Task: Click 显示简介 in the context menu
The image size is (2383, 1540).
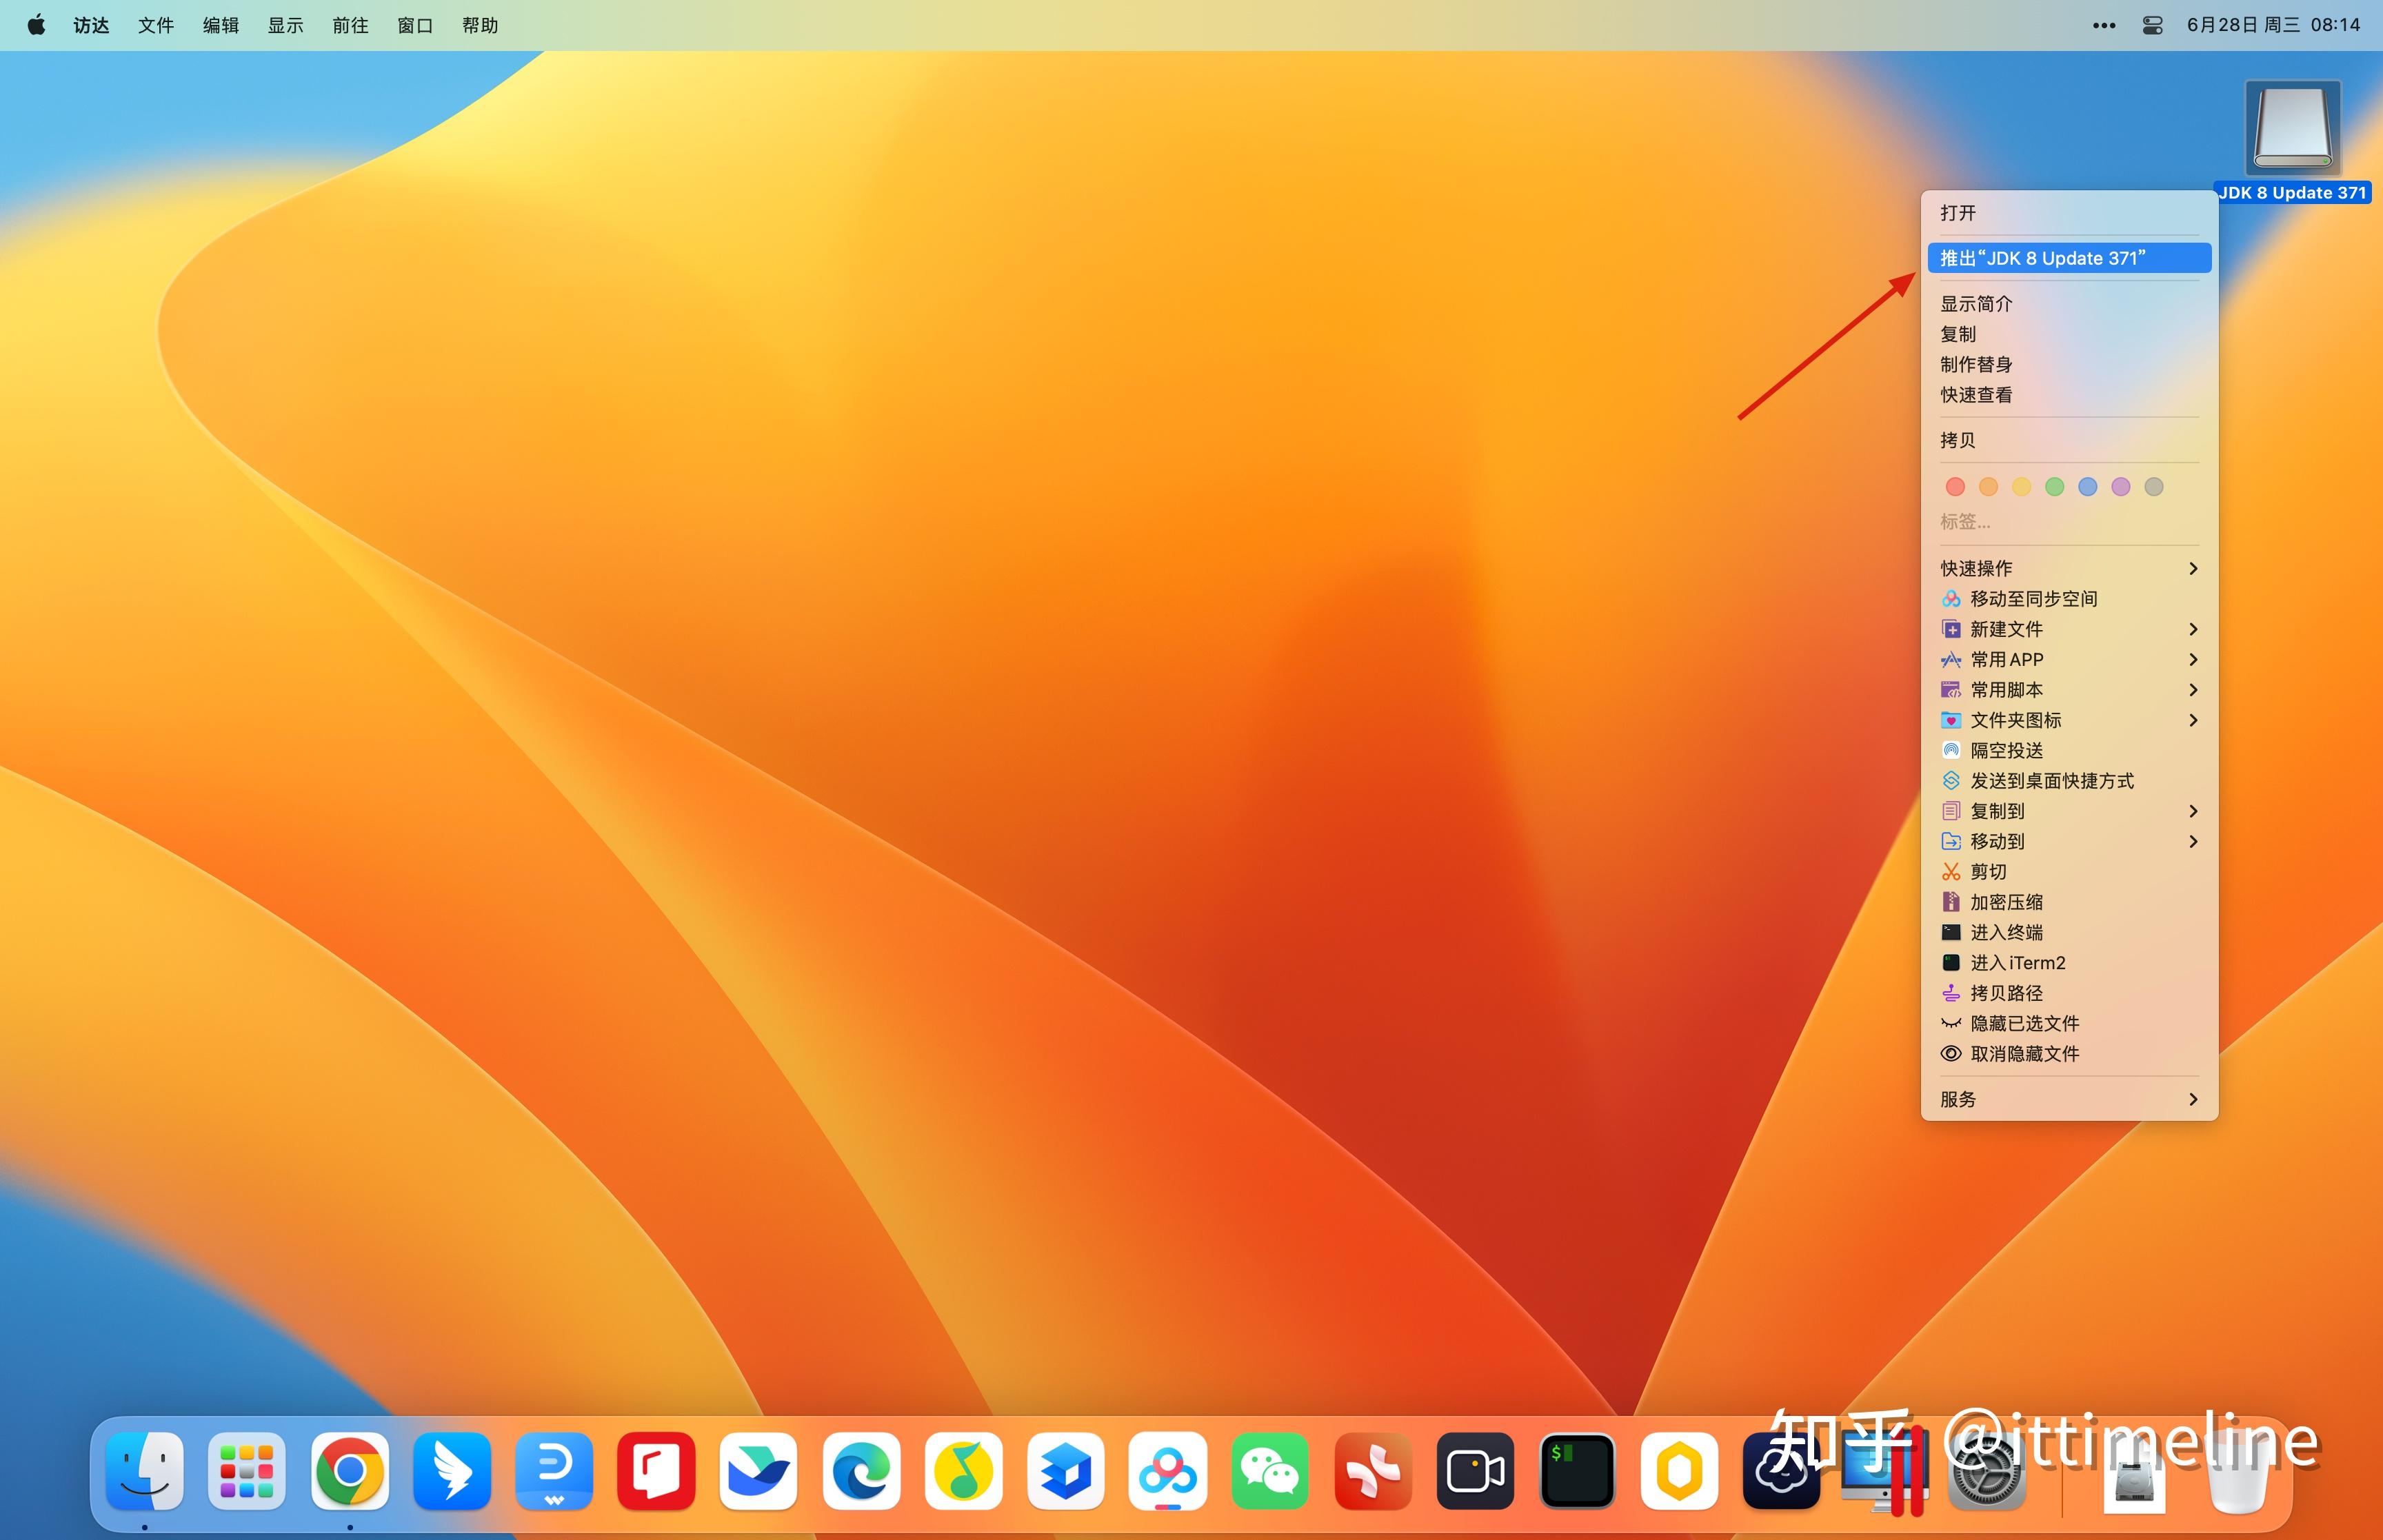Action: tap(1976, 303)
